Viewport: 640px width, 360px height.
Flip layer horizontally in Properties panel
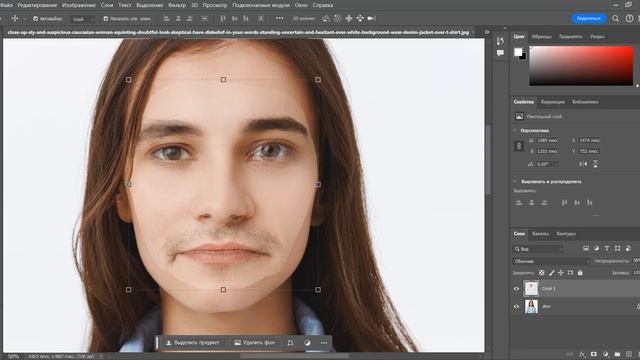(x=583, y=164)
